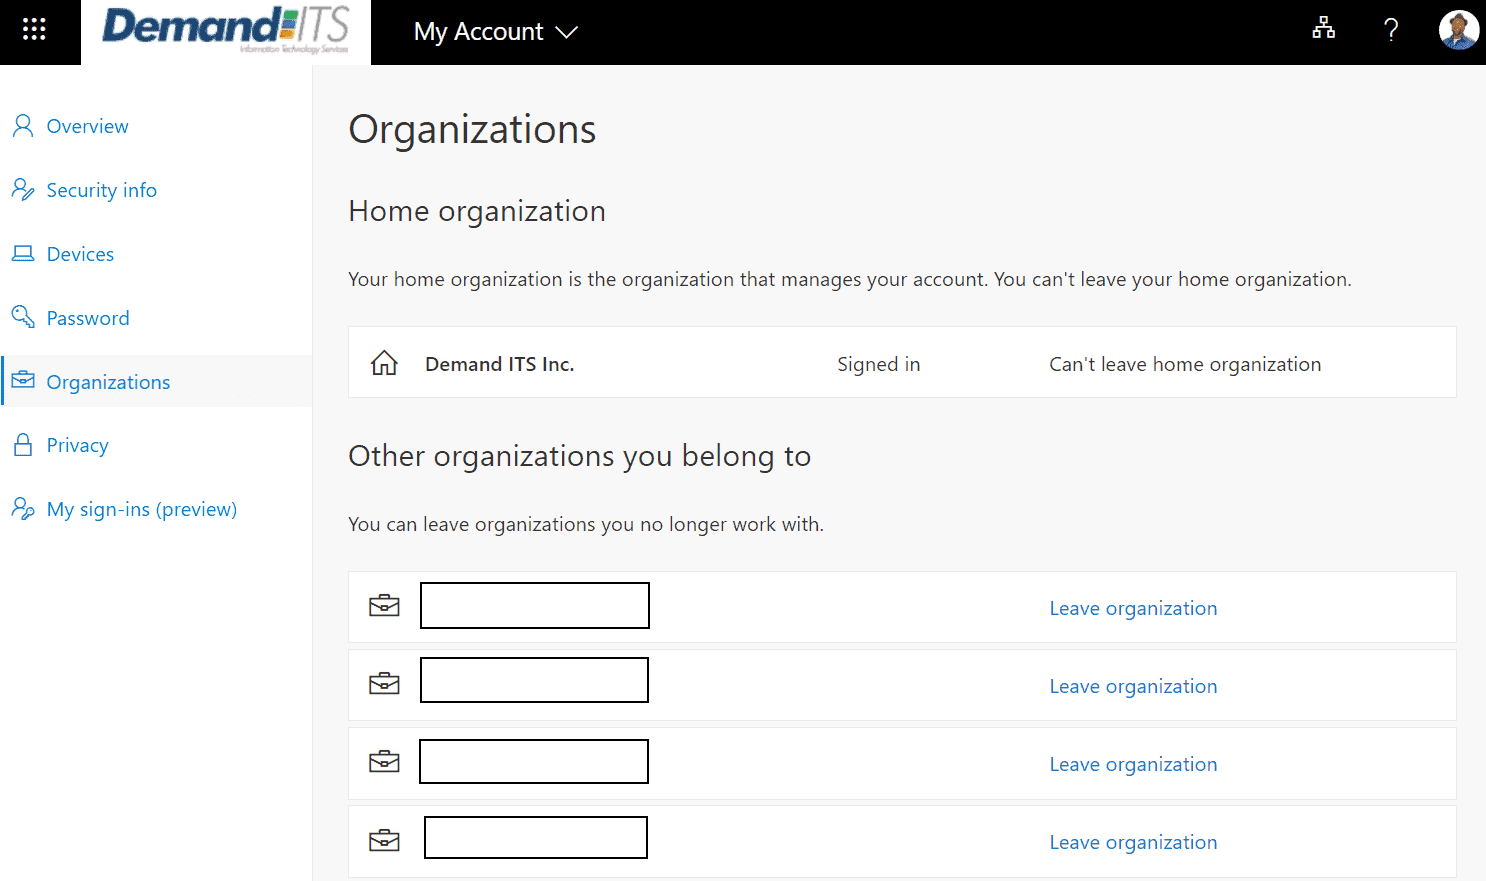The height and width of the screenshot is (881, 1486).
Task: Click Leave organization on the last row
Action: click(x=1133, y=841)
